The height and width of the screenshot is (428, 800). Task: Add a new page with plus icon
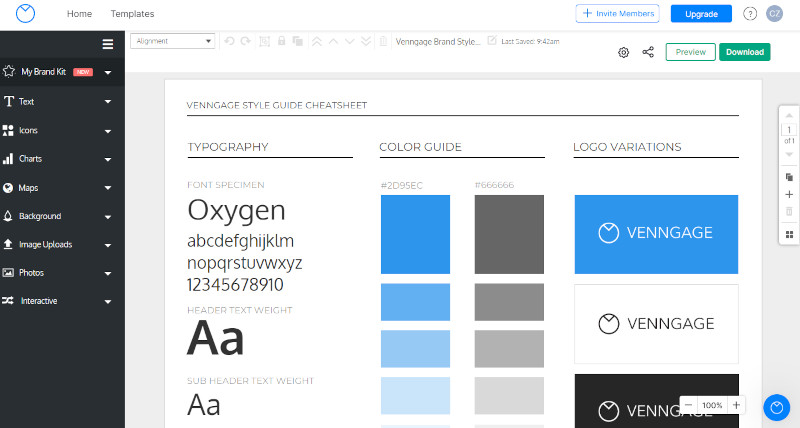click(x=789, y=194)
